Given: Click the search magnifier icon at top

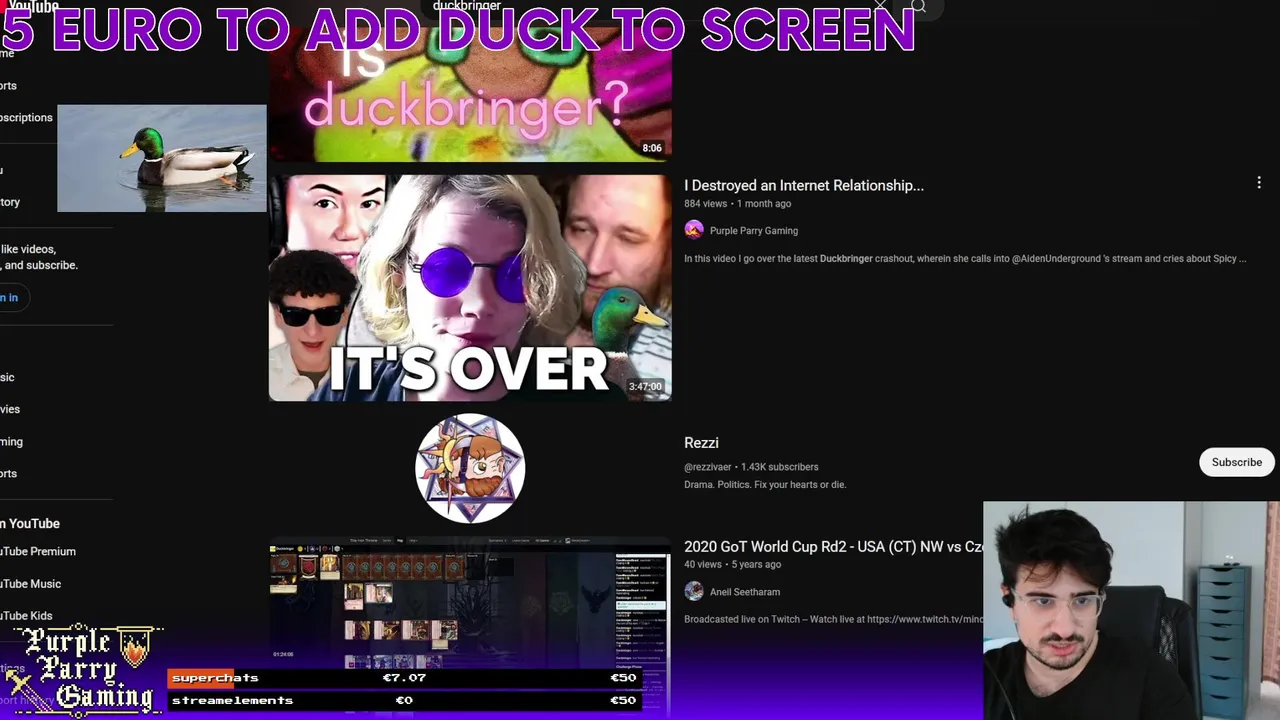Looking at the screenshot, I should click(x=918, y=6).
